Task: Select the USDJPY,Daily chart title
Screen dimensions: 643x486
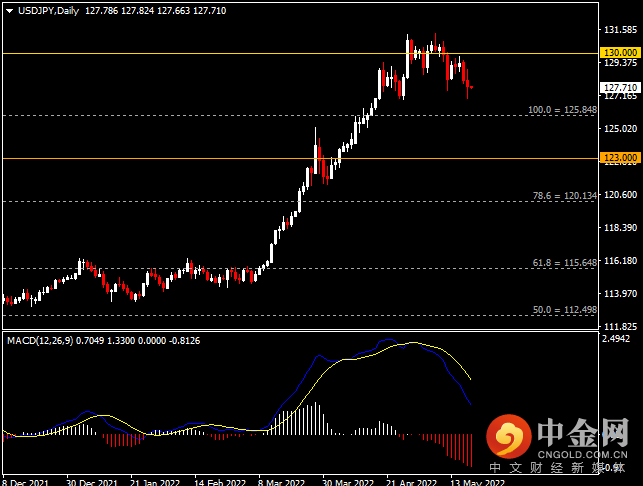Action: click(48, 11)
